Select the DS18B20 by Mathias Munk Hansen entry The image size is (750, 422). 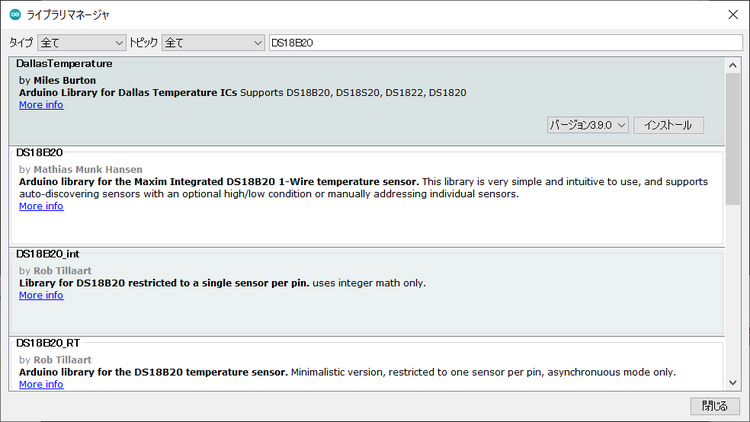(366, 197)
